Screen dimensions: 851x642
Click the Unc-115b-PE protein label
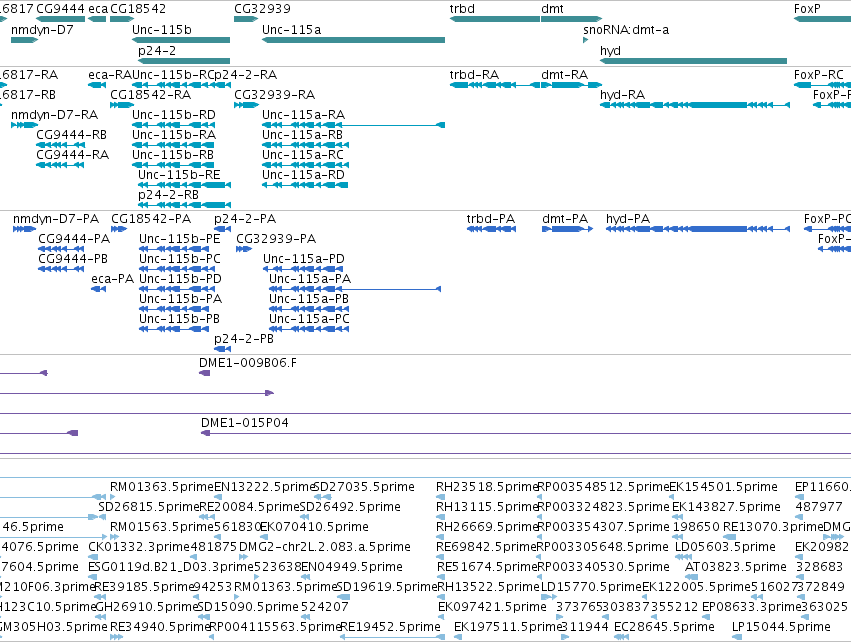(x=180, y=239)
